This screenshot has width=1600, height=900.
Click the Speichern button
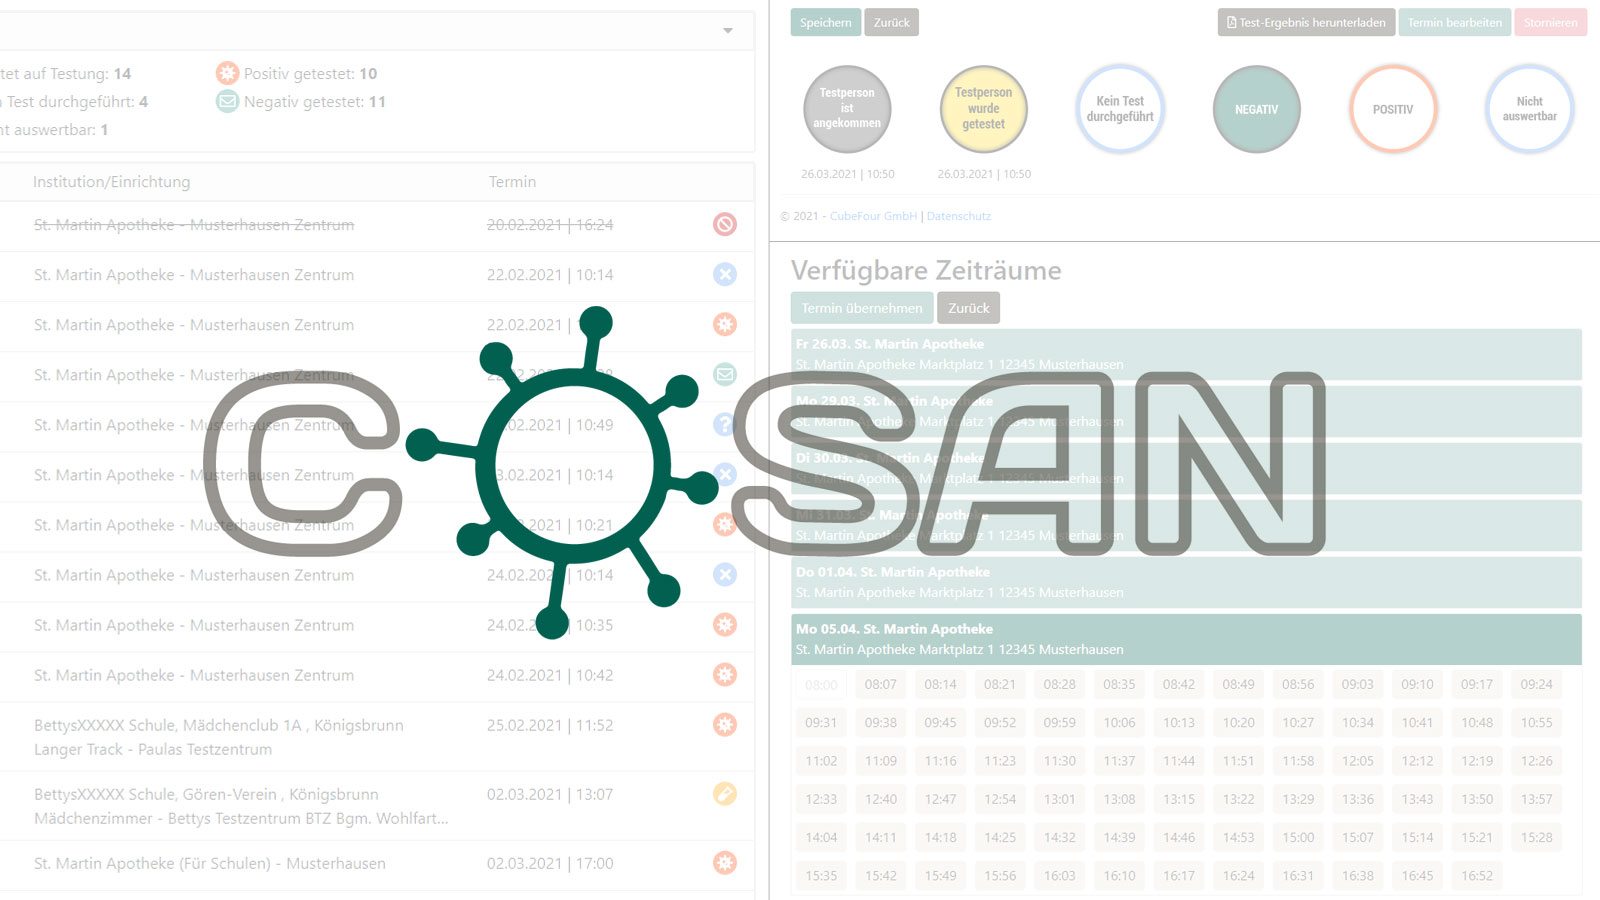[x=826, y=22]
